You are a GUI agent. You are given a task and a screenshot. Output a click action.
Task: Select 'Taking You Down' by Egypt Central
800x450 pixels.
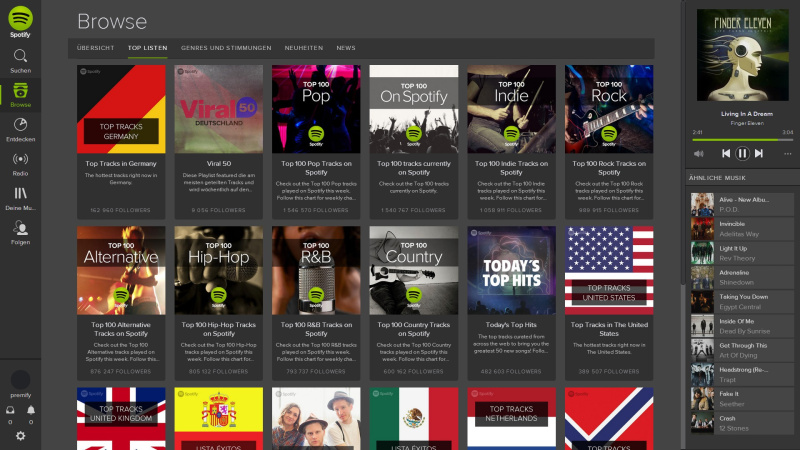(742, 302)
